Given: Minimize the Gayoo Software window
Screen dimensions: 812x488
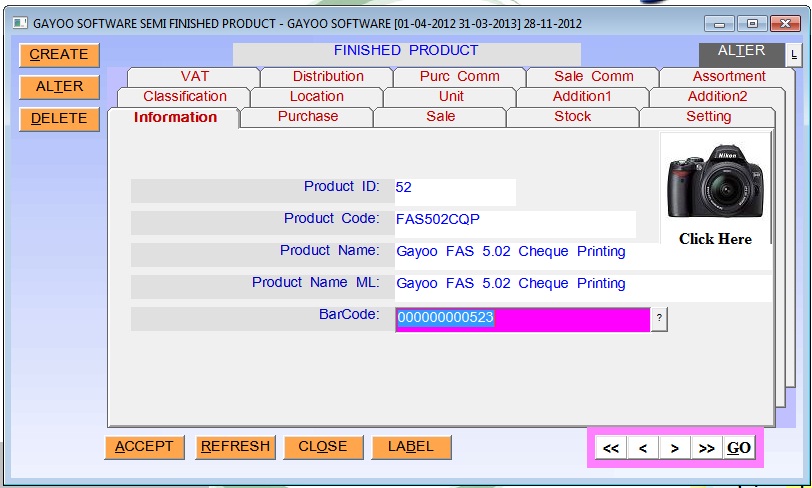Looking at the screenshot, I should coord(719,24).
